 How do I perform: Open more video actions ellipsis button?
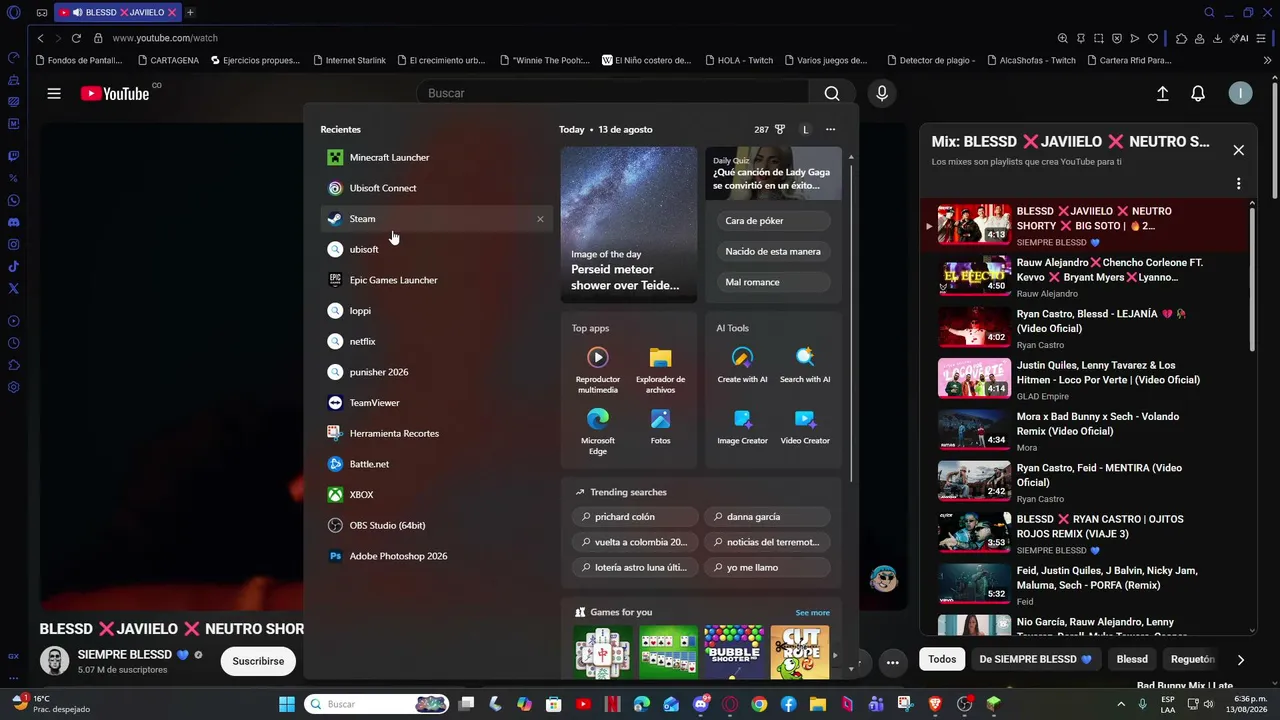tap(892, 662)
